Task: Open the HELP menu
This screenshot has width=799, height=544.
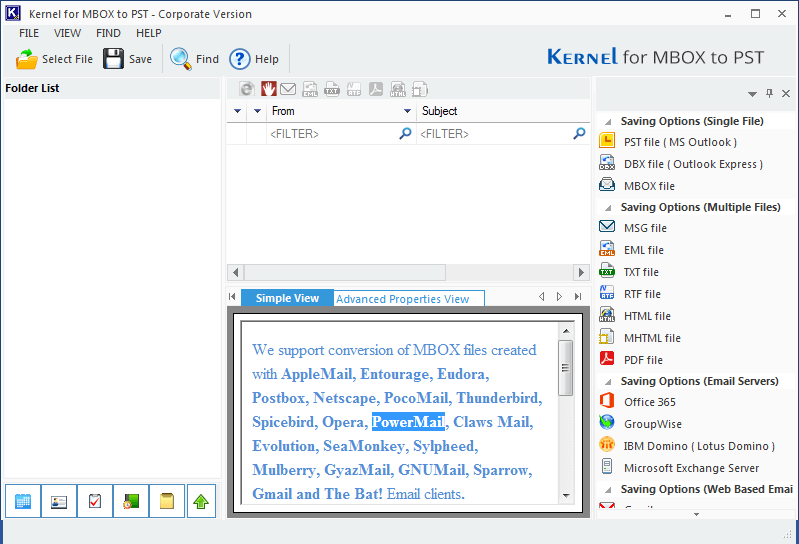Action: (x=148, y=33)
